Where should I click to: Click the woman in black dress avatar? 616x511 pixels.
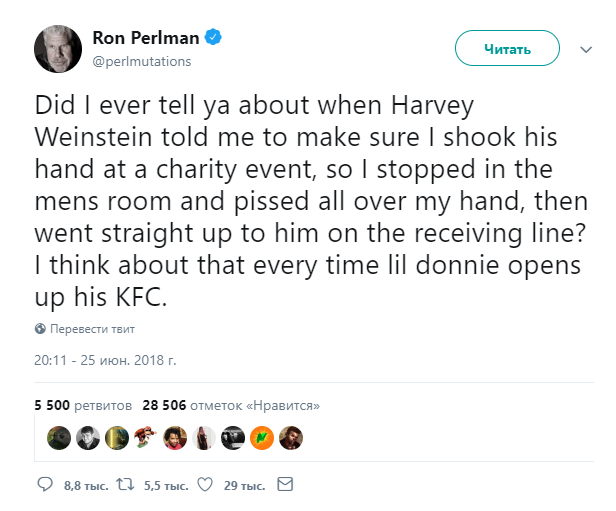[204, 438]
